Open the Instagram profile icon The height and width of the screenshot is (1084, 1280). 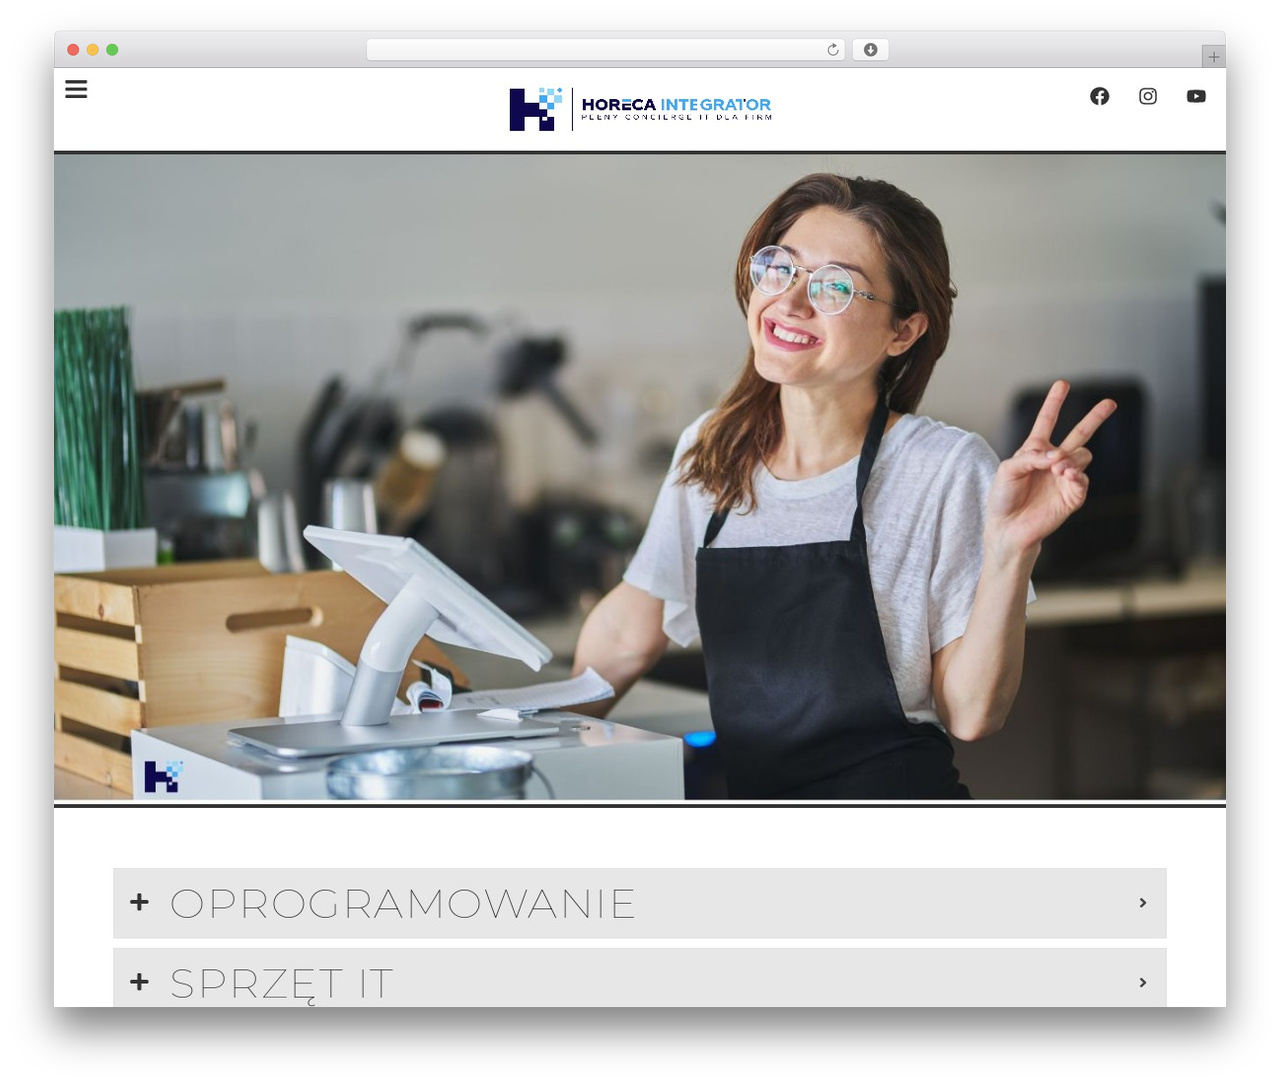pos(1148,96)
